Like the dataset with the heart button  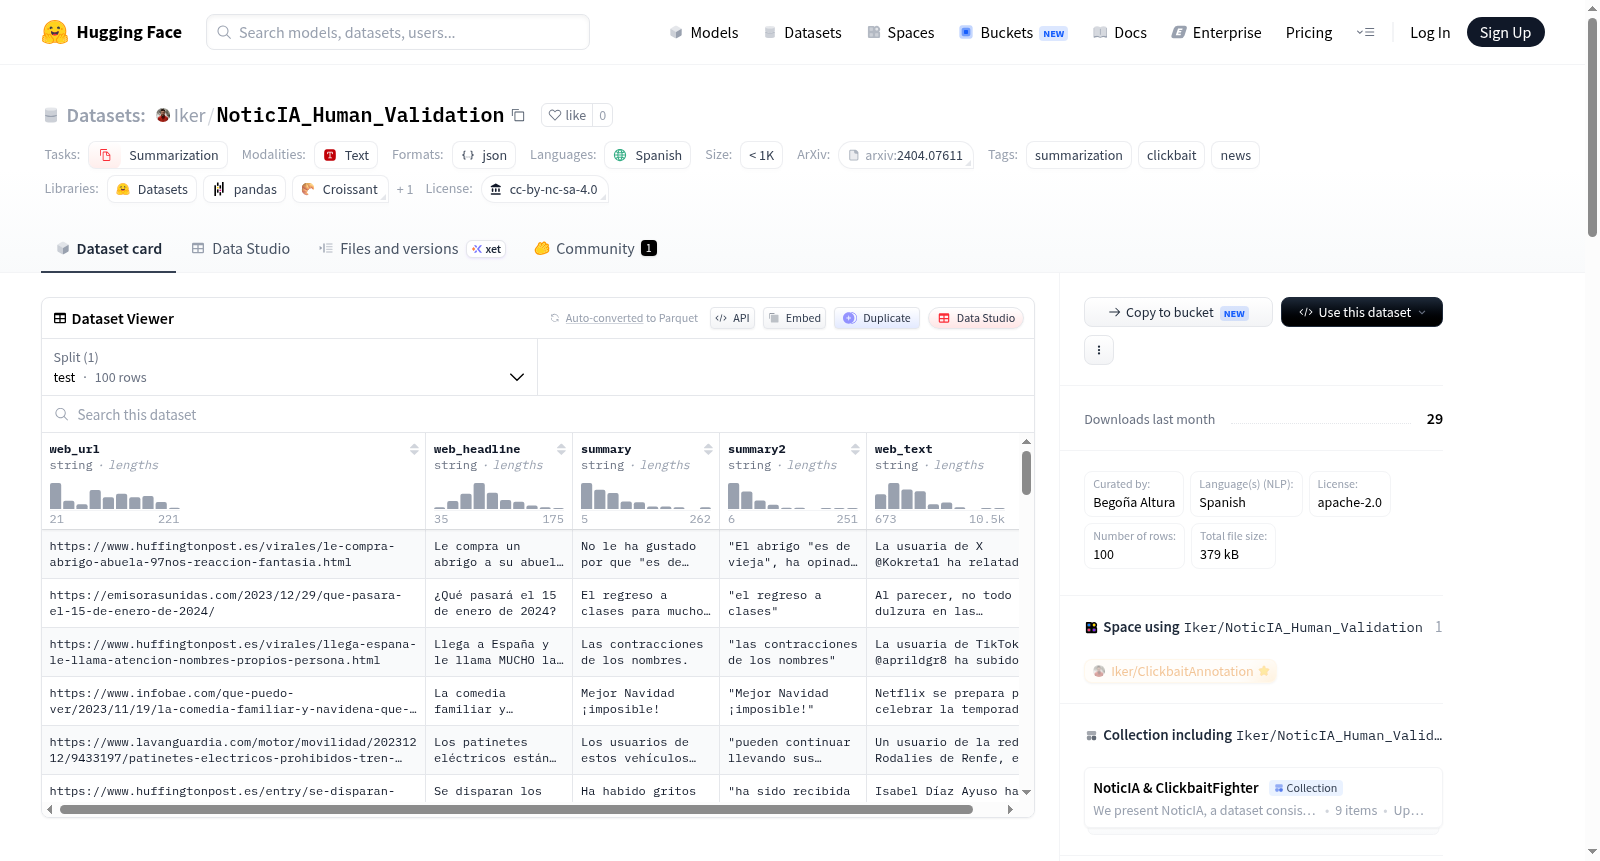tap(567, 115)
